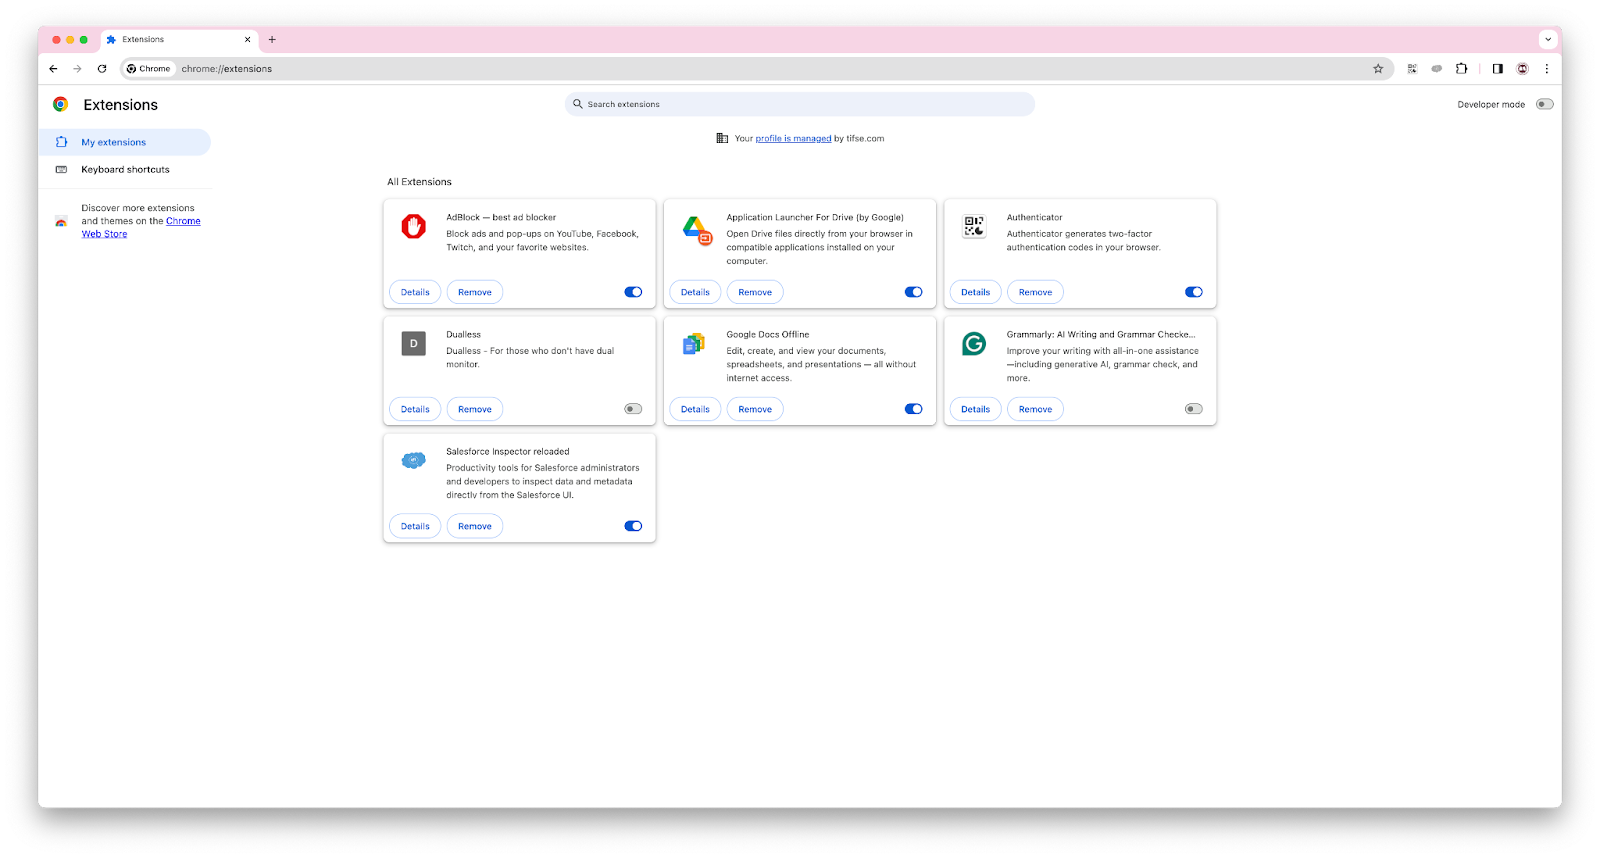
Task: Turn off Application Launcher For Drive toggle
Action: [913, 292]
